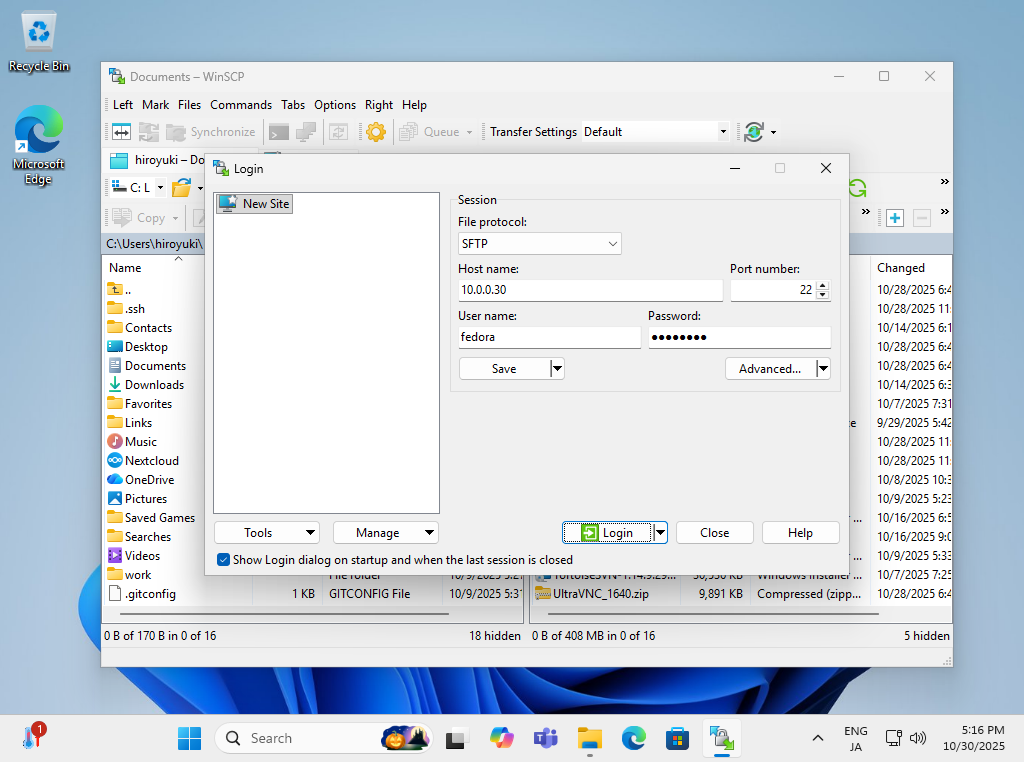Viewport: 1024px width, 762px height.
Task: Click the green refresh icon in right panel
Action: [x=857, y=188]
